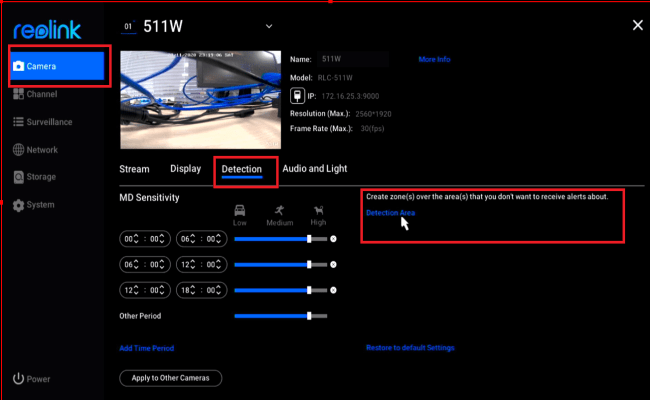The image size is (650, 400).
Task: Open the Storage settings
Action: tap(34, 177)
